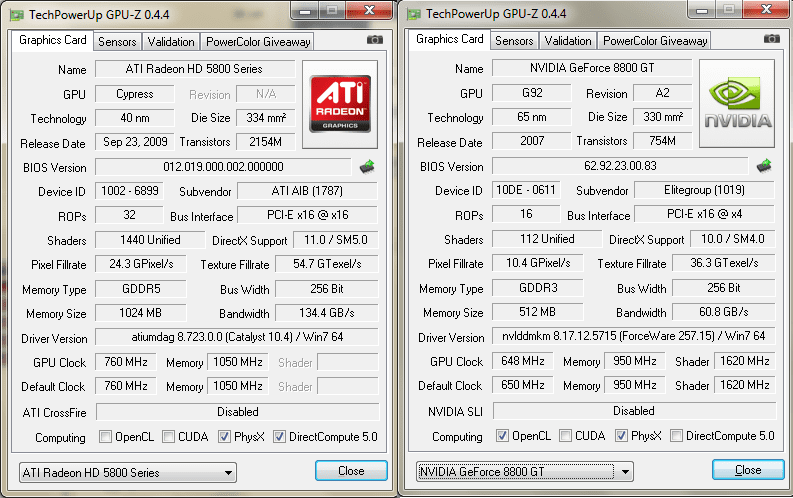The image size is (793, 498).
Task: Click the ATI Radeon HD 5800 Series name field
Action: pos(195,69)
